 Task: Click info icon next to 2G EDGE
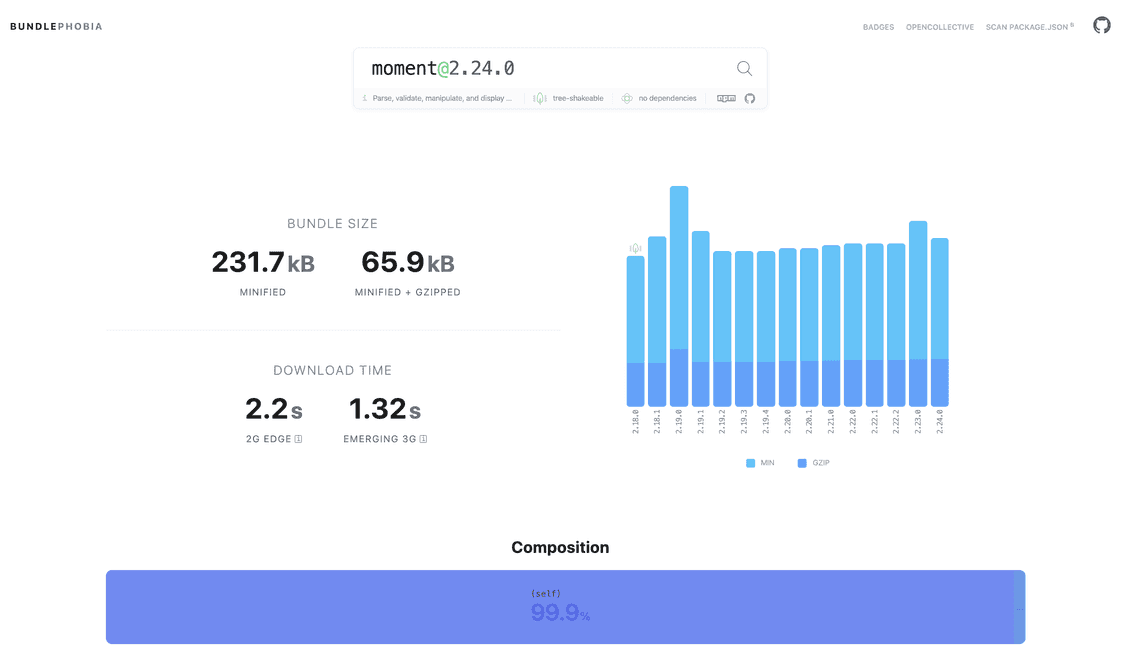pos(298,439)
